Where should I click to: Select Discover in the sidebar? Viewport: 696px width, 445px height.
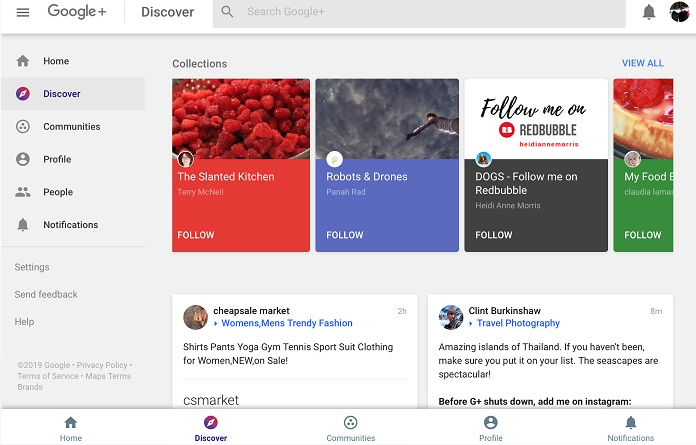click(x=73, y=94)
